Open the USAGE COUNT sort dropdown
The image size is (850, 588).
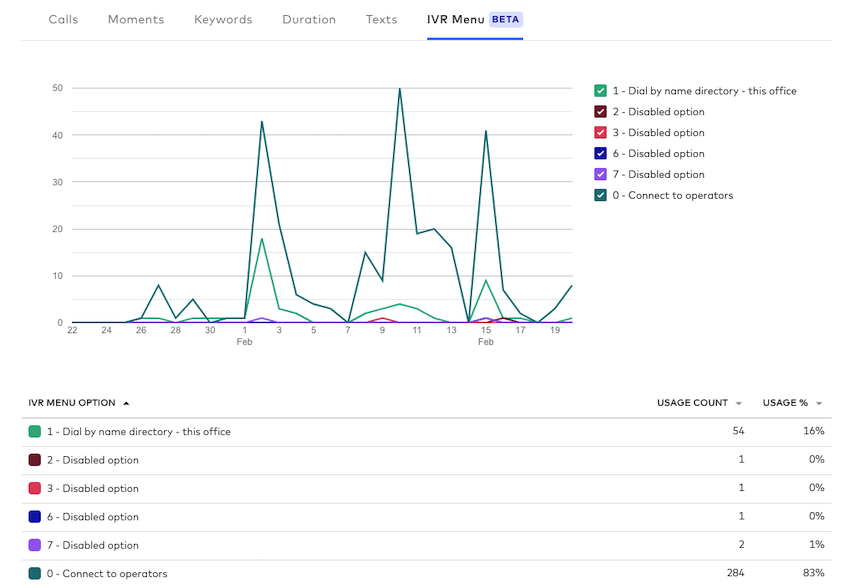[740, 403]
